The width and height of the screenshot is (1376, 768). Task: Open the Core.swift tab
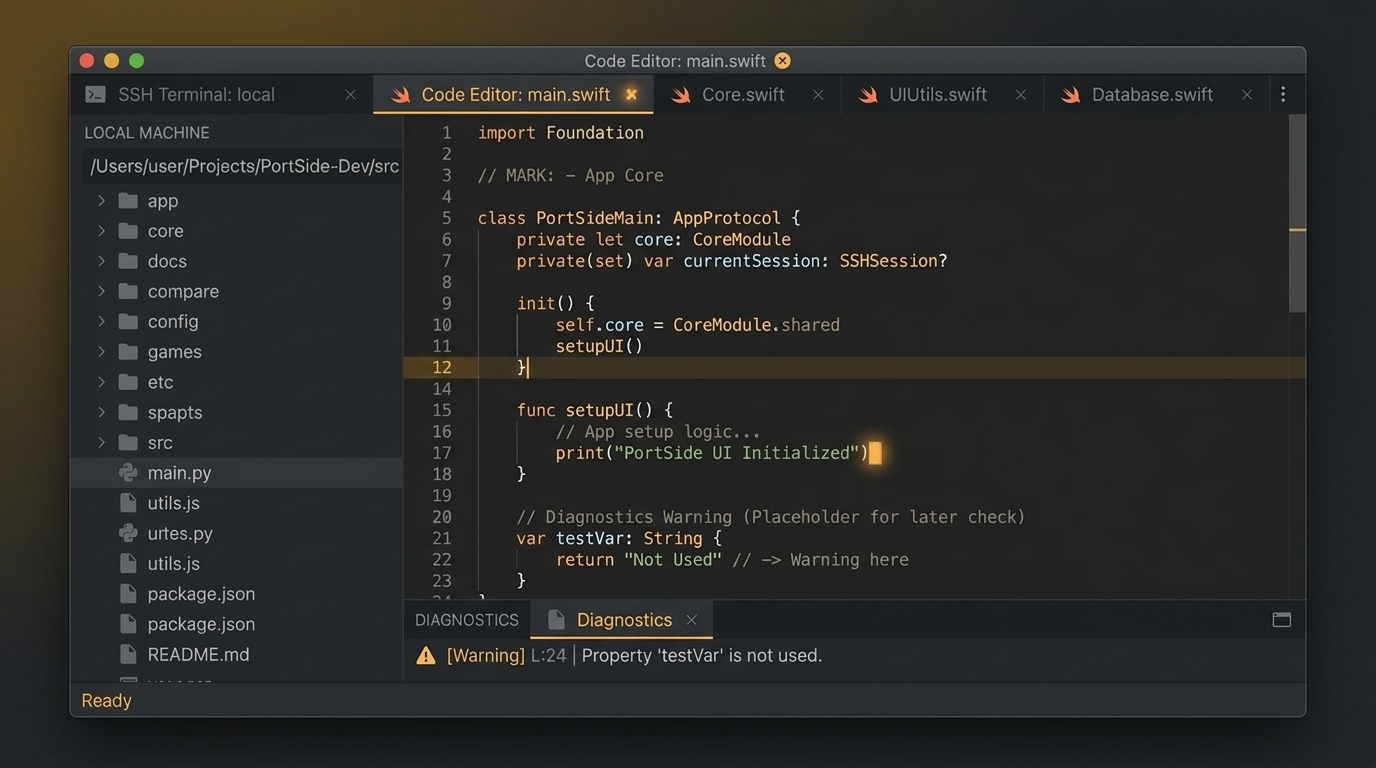pos(747,95)
